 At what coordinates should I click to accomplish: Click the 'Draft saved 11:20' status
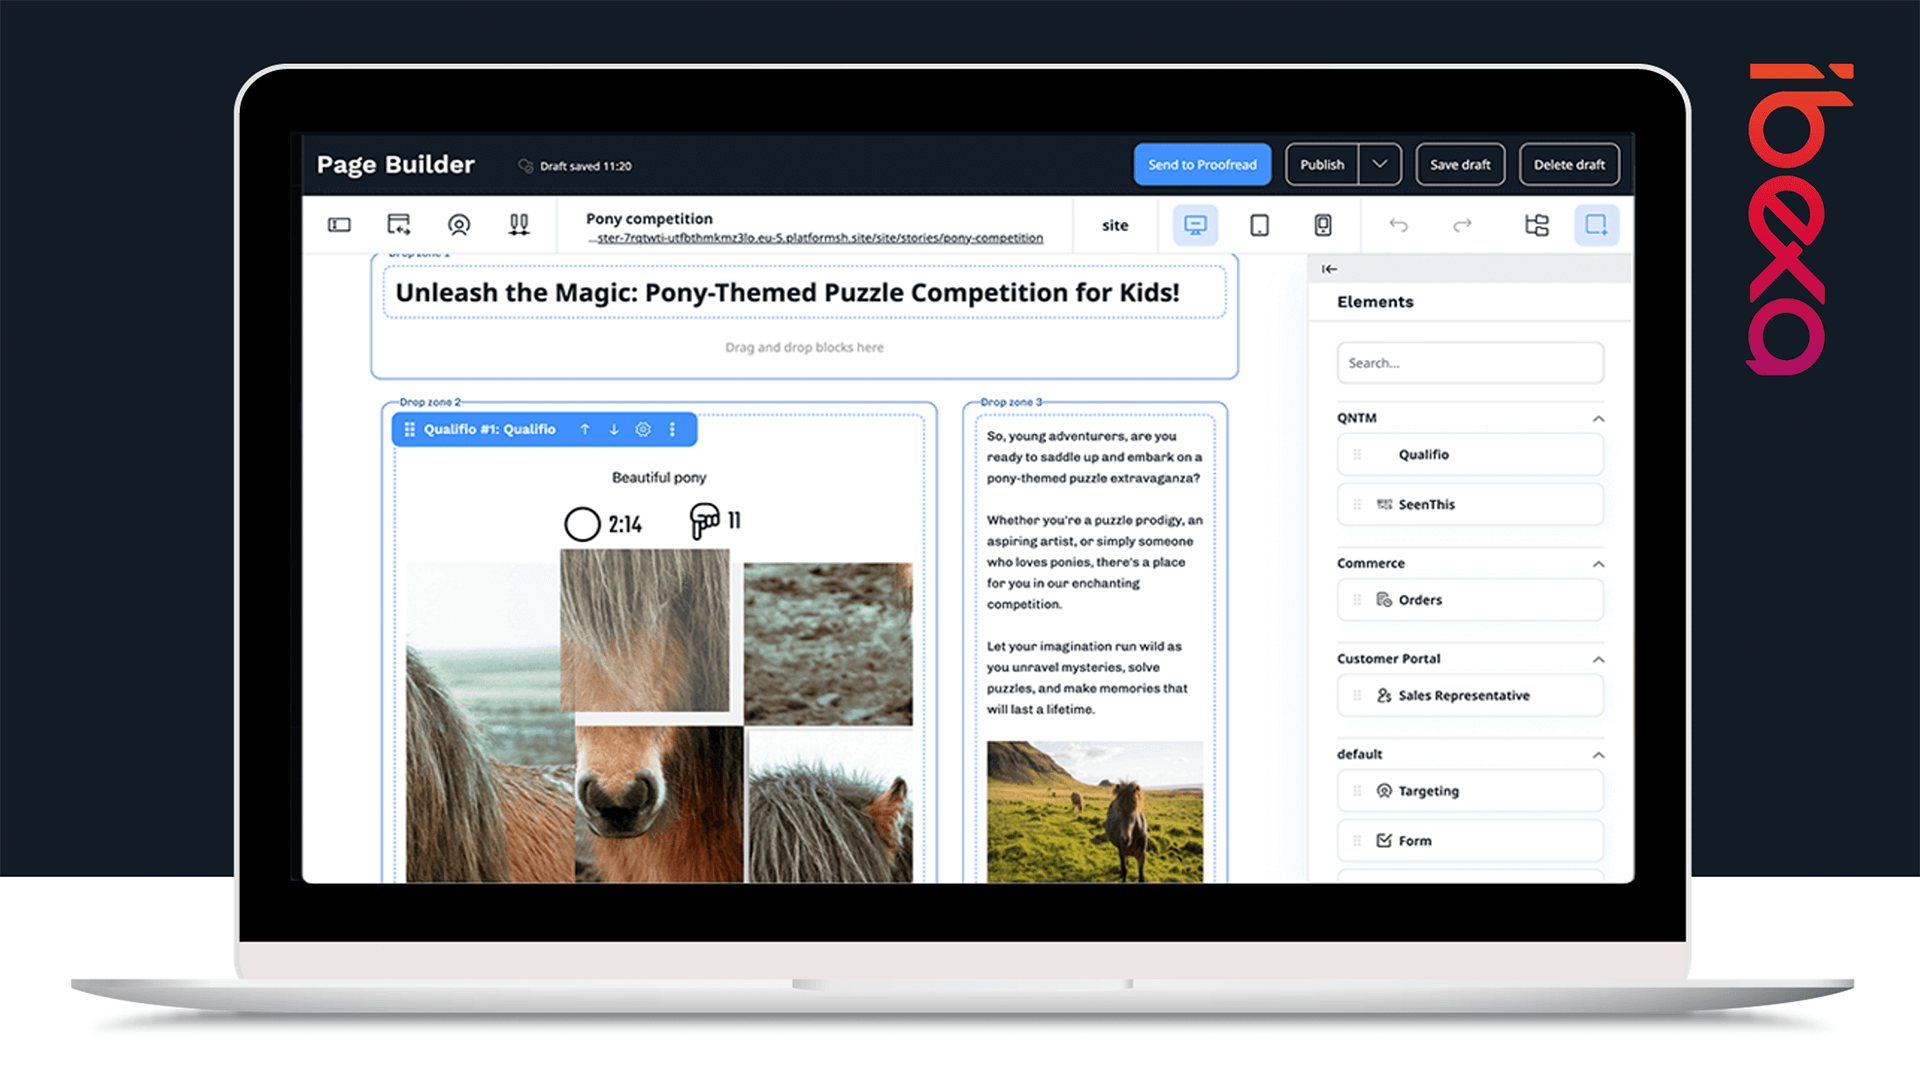(x=575, y=166)
